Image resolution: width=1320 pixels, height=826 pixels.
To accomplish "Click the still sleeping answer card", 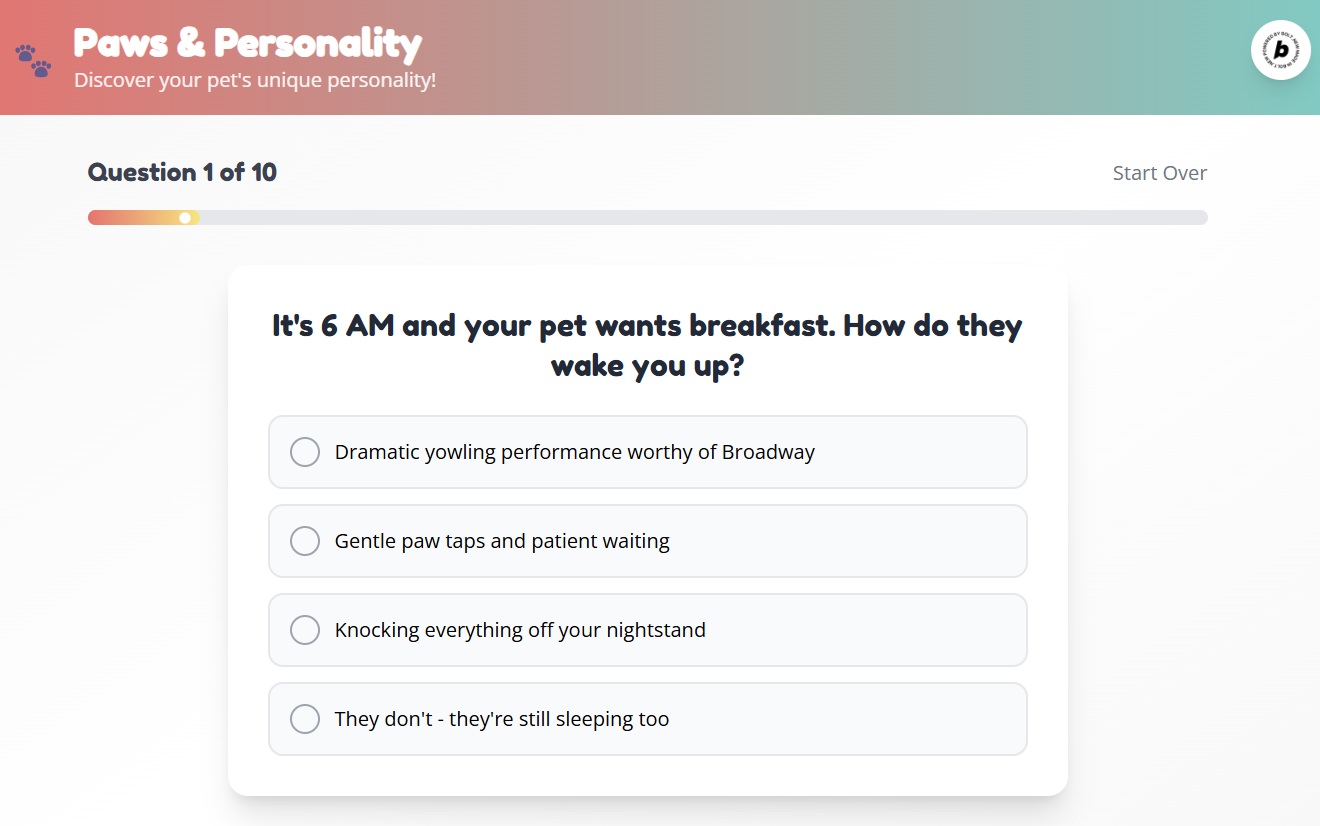I will click(647, 719).
